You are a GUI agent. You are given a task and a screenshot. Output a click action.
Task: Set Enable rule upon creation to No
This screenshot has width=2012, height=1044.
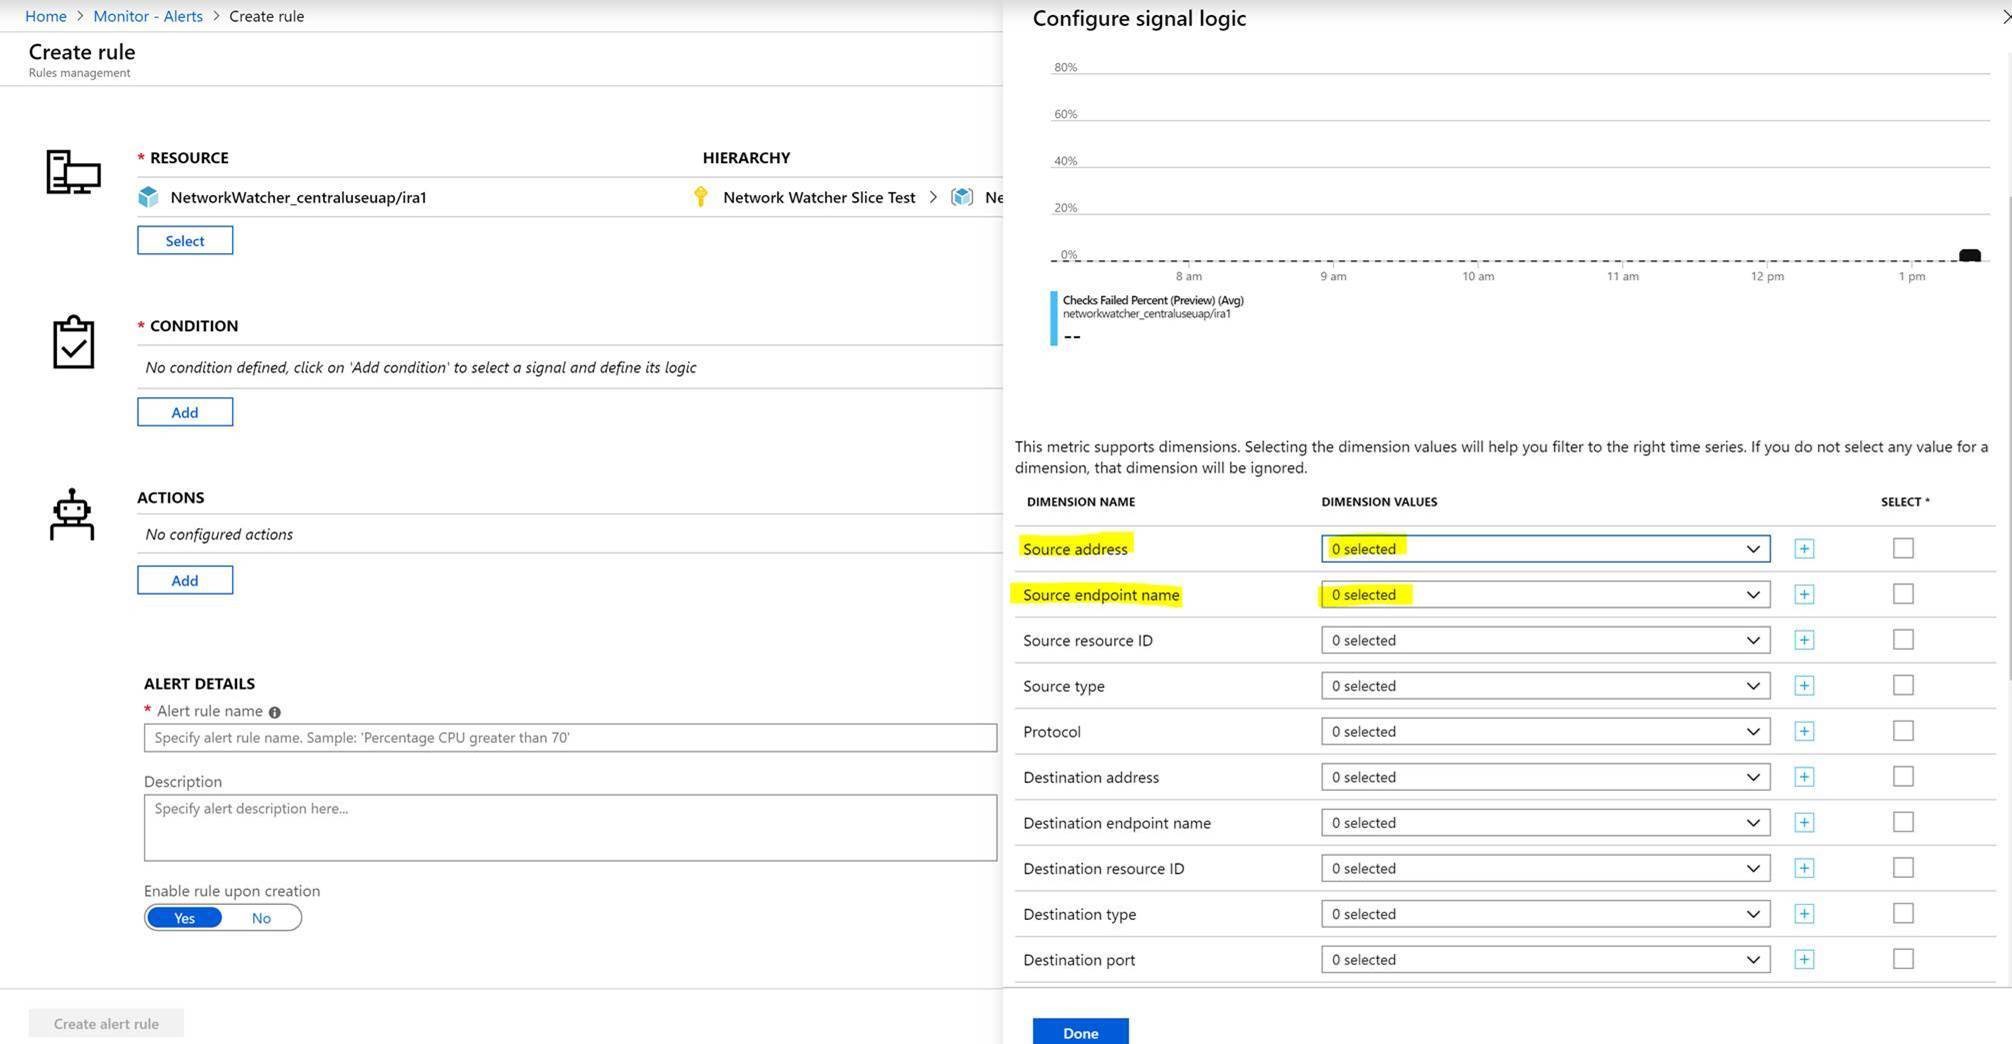pyautogui.click(x=261, y=918)
